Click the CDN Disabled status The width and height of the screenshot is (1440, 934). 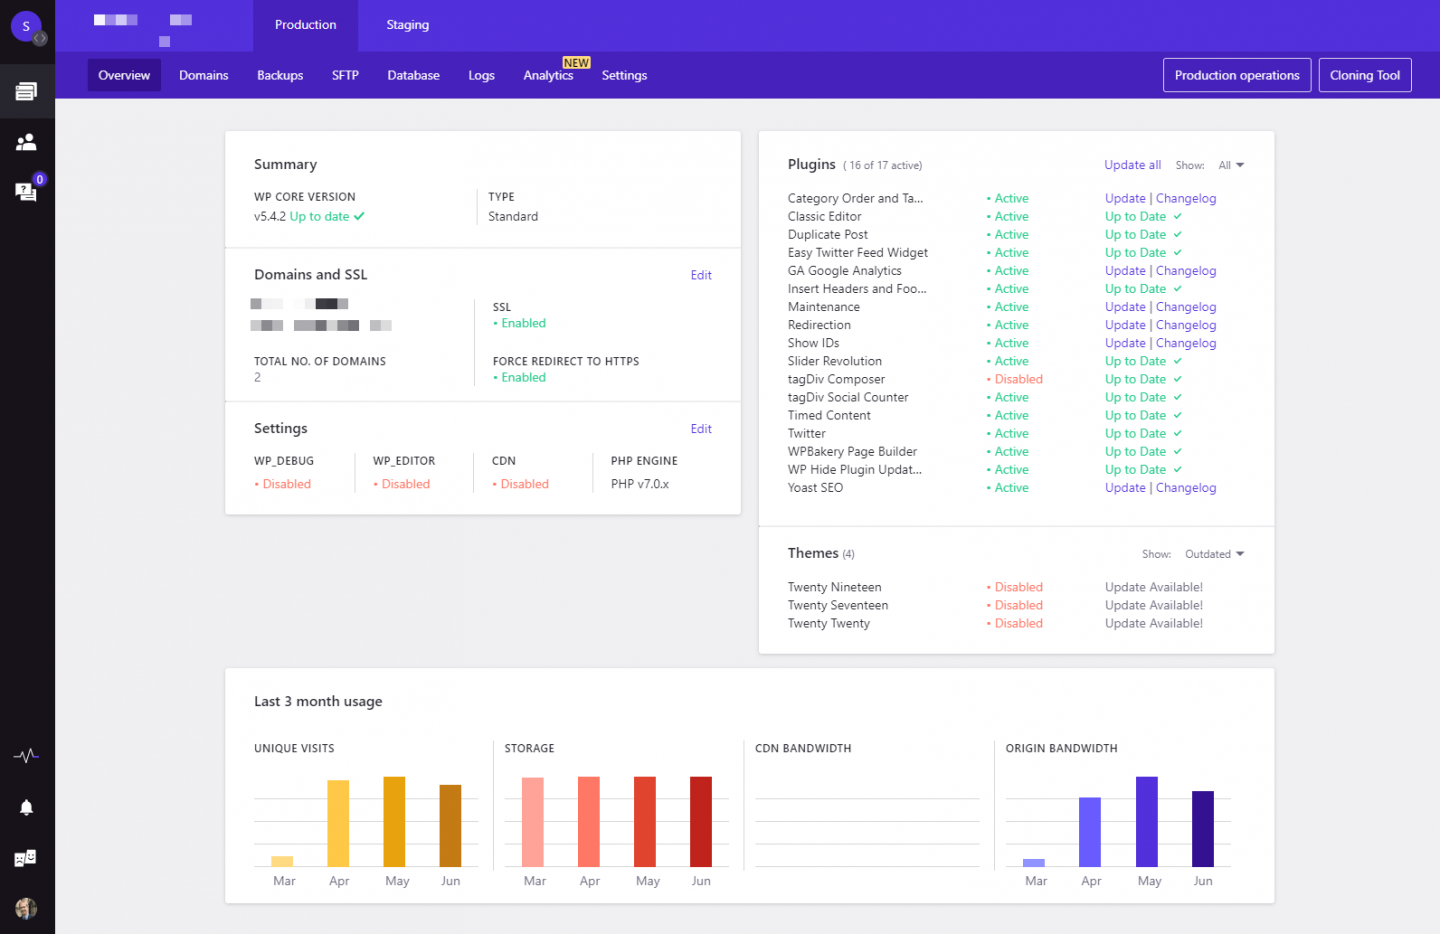(521, 484)
